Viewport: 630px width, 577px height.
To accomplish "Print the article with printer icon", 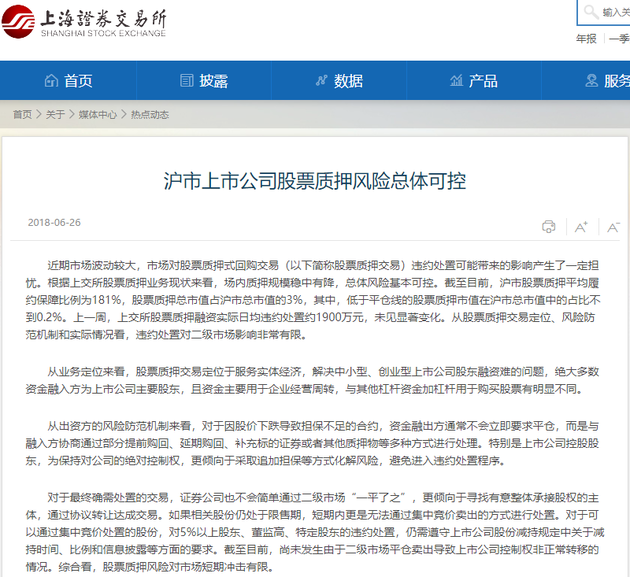I will tap(548, 227).
